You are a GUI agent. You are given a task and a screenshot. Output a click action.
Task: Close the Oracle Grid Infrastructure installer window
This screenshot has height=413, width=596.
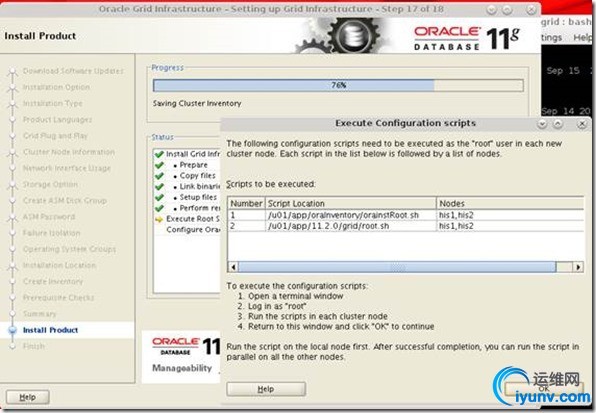[x=531, y=9]
